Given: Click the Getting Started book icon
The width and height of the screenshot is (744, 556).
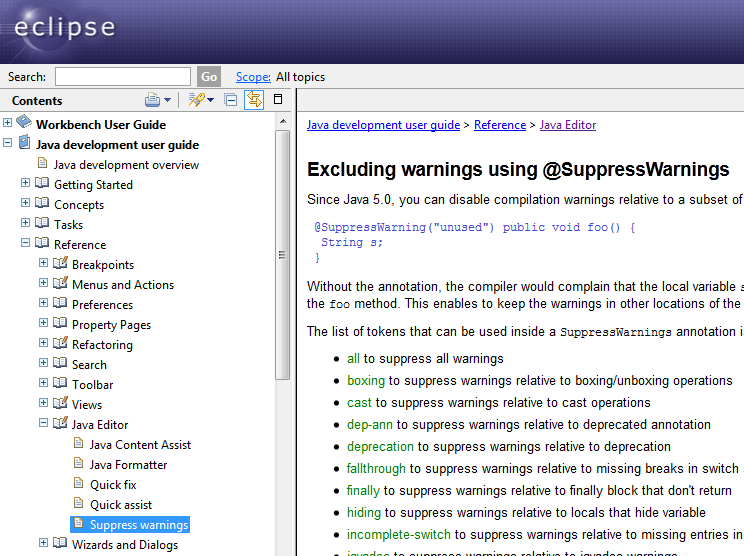Looking at the screenshot, I should click(42, 183).
